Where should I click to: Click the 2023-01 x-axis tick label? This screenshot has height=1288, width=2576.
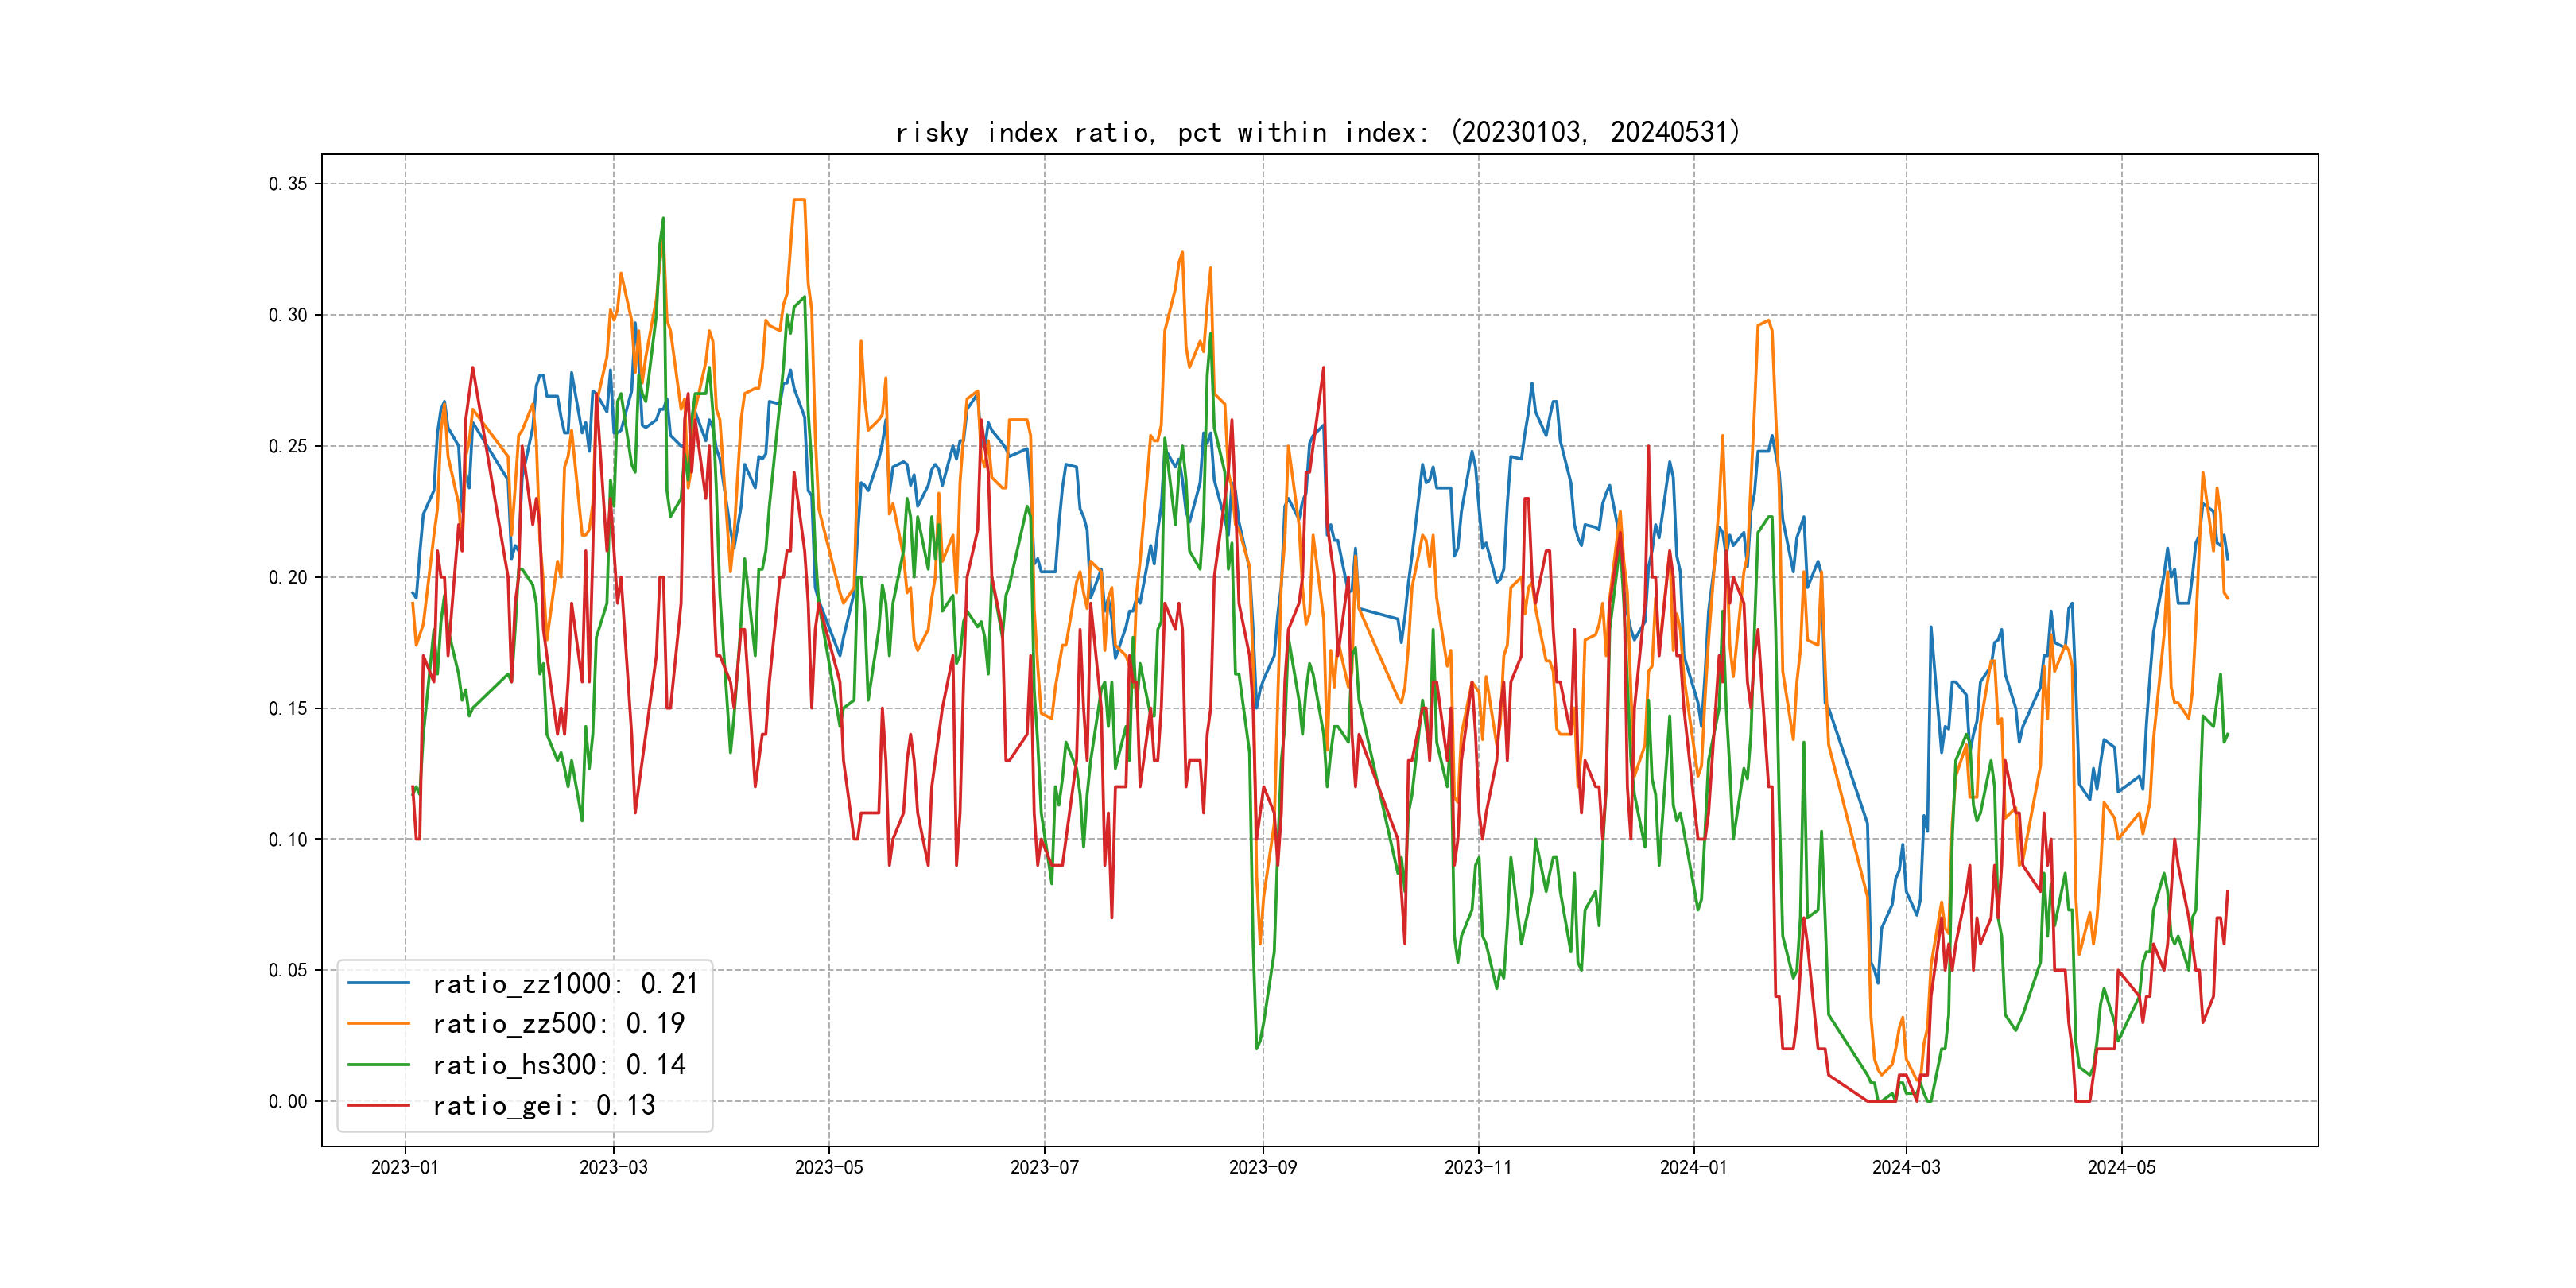405,1167
